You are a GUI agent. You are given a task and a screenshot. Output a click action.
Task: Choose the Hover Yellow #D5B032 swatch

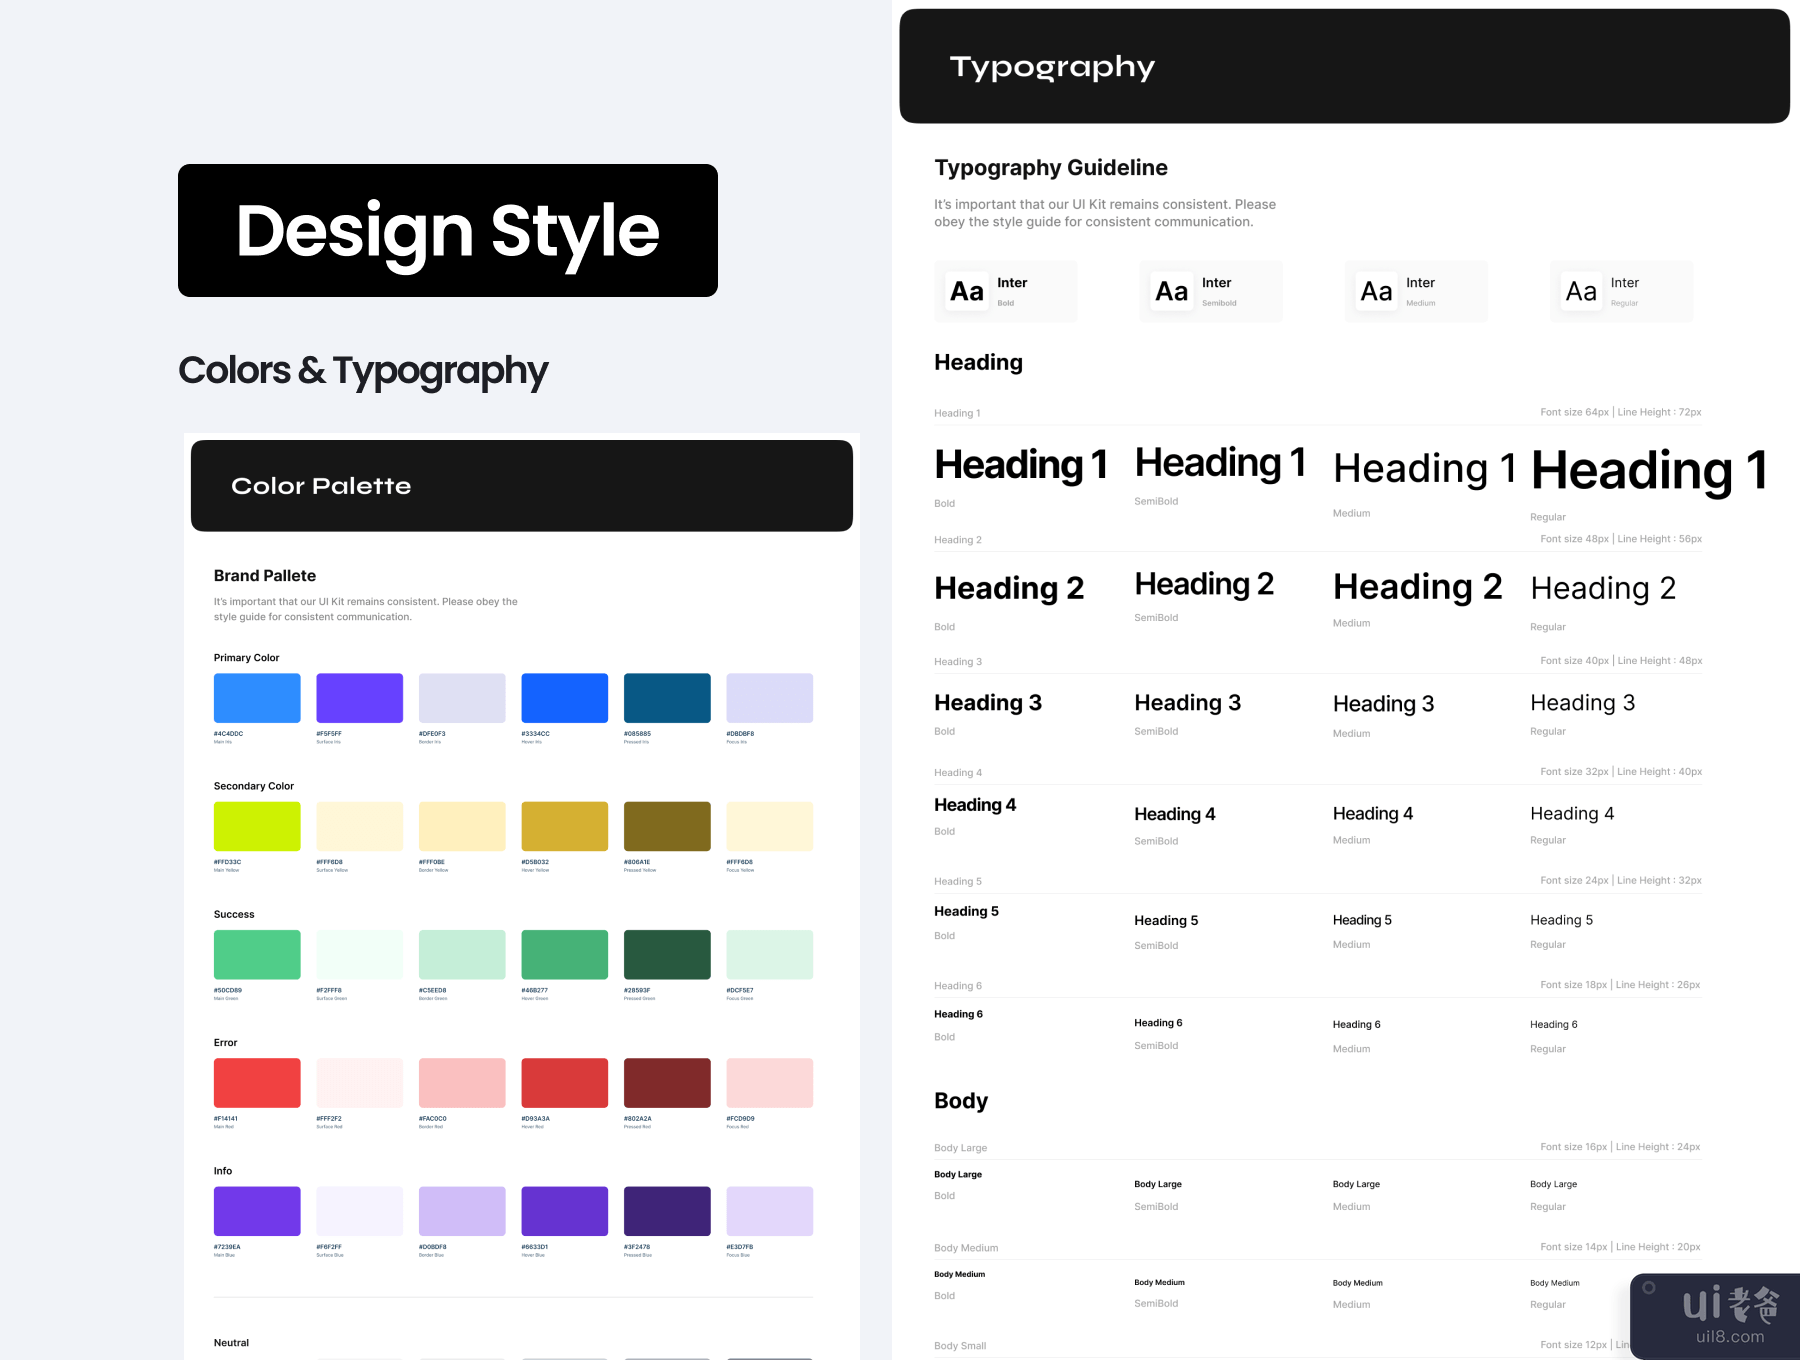[x=564, y=826]
